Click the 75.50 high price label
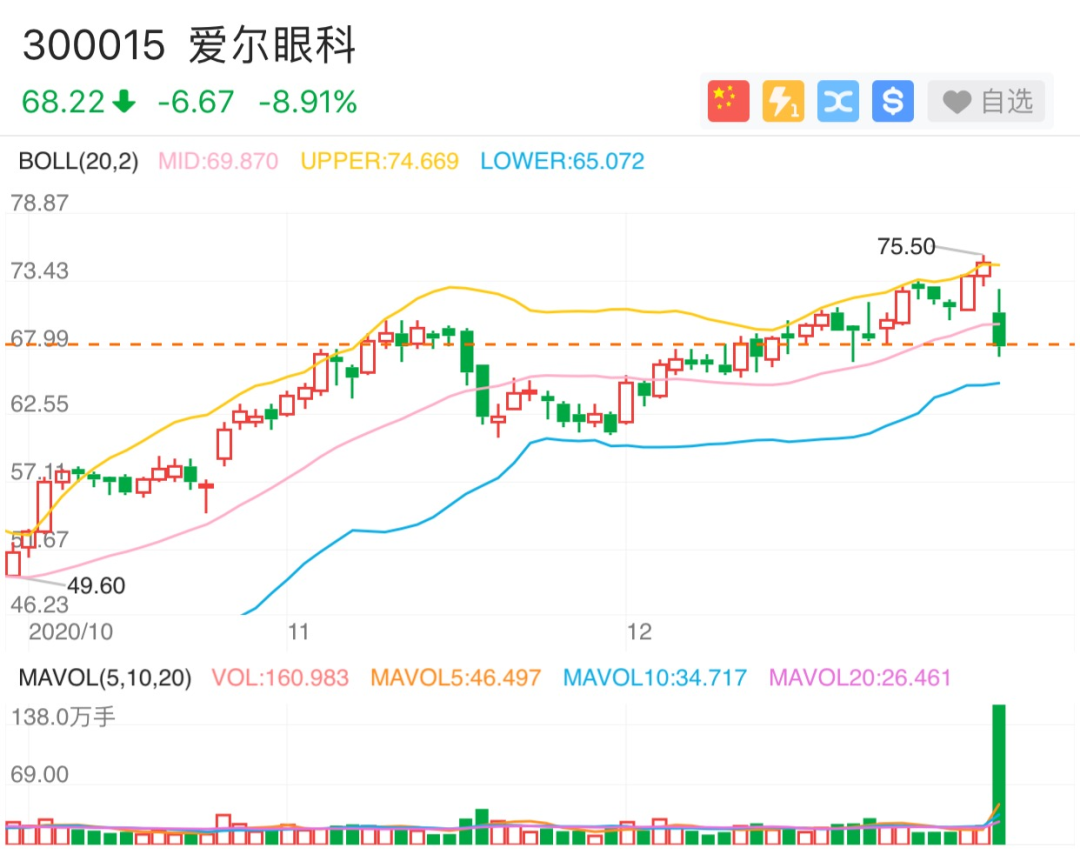The width and height of the screenshot is (1080, 861). pyautogui.click(x=906, y=246)
